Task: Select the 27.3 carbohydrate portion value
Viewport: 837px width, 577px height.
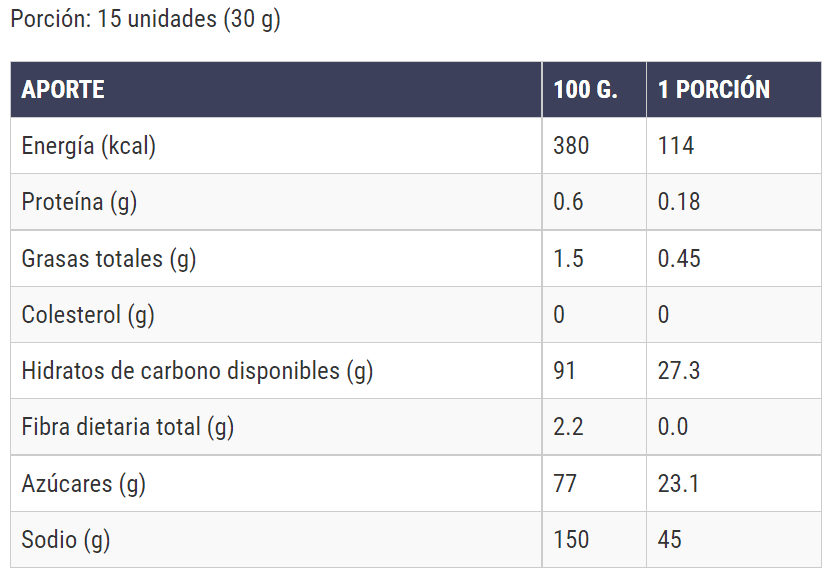Action: click(x=679, y=371)
